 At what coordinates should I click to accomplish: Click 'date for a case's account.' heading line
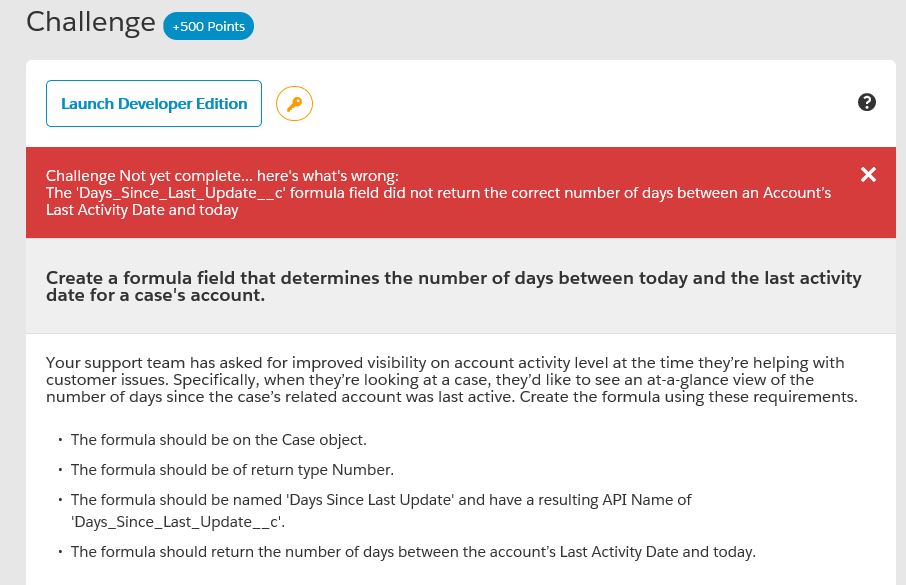[155, 295]
